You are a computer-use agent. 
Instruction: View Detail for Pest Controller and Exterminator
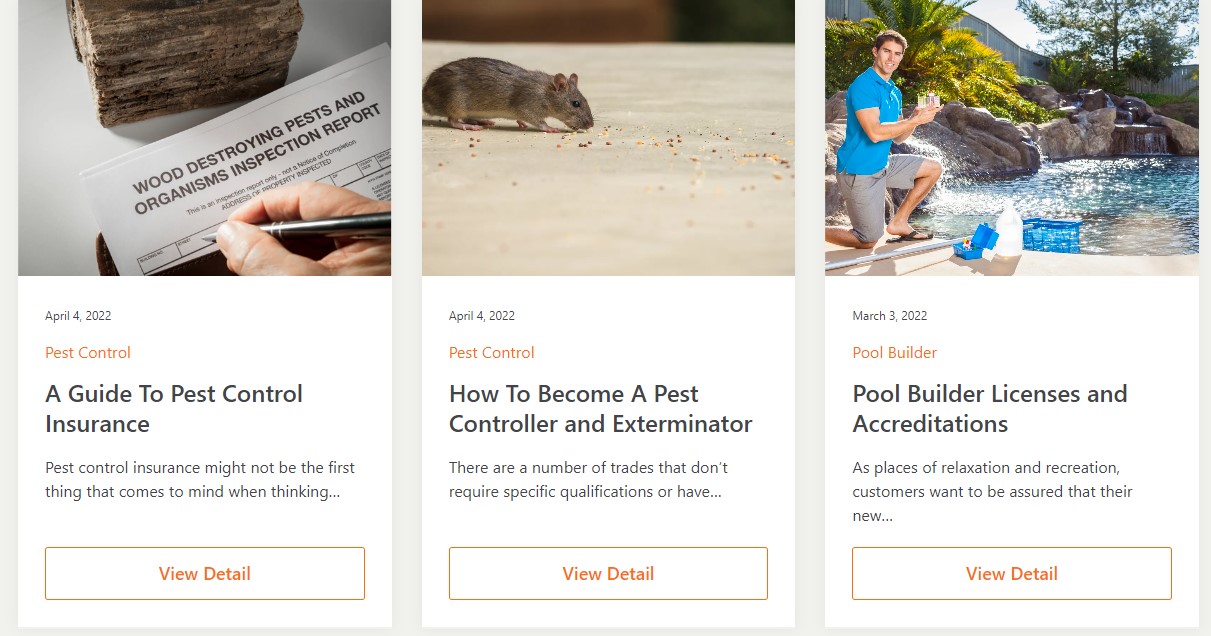pos(608,573)
